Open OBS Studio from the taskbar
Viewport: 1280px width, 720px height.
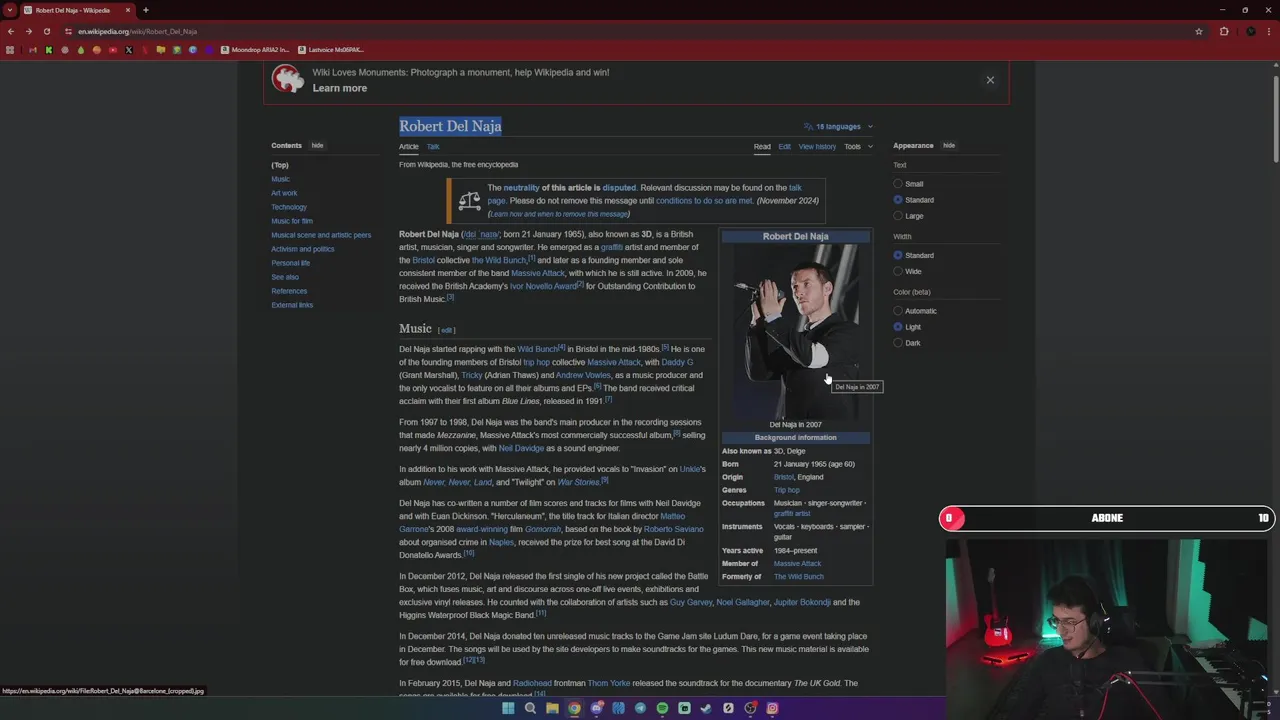point(750,708)
